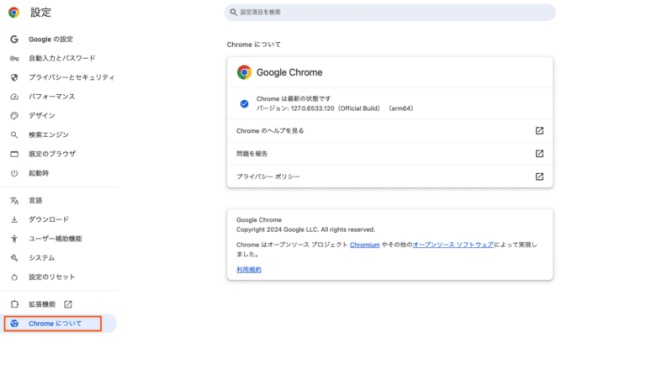Focus the settings search field

[390, 12]
